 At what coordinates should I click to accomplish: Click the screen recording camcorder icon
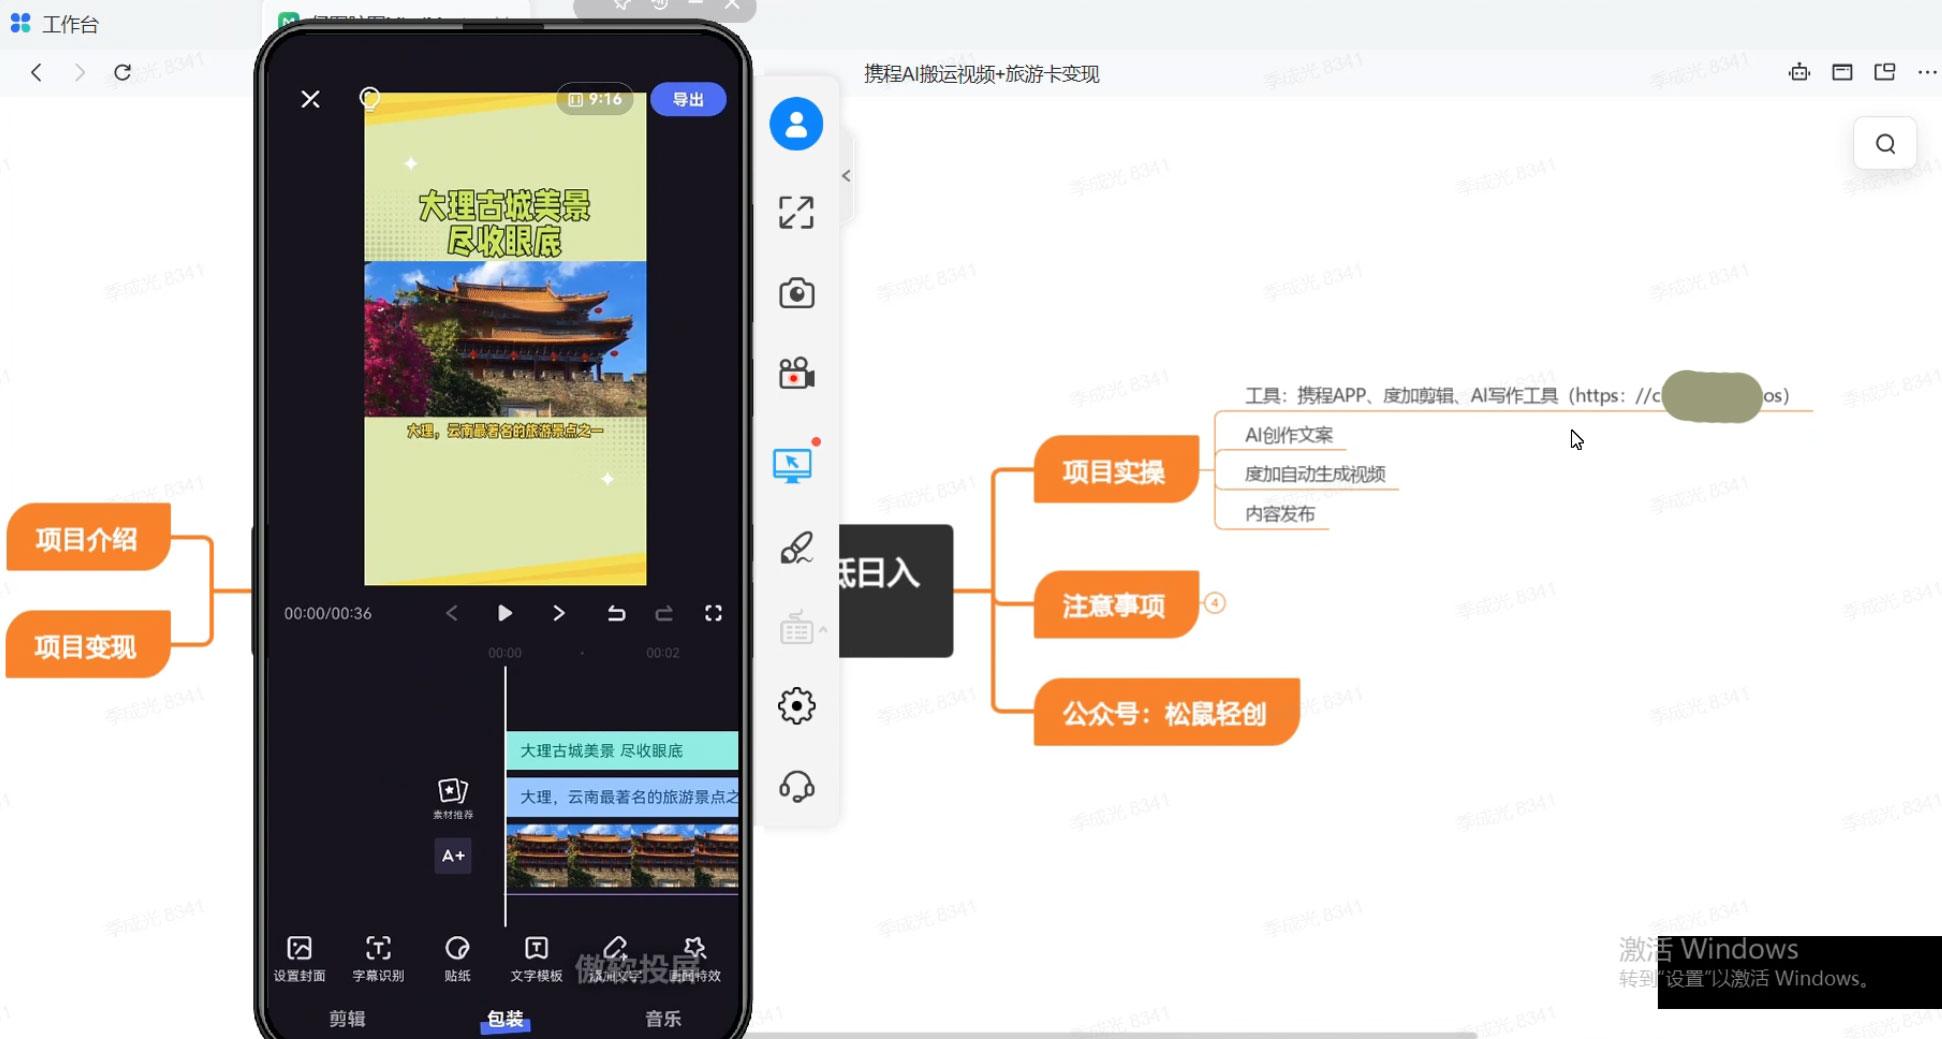pyautogui.click(x=796, y=372)
